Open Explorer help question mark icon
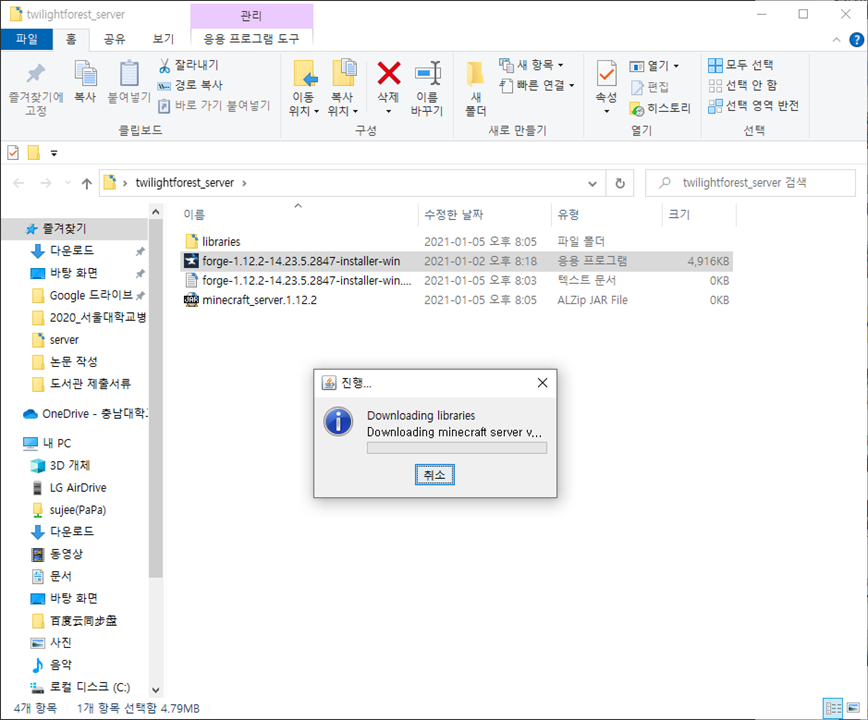 (856, 40)
